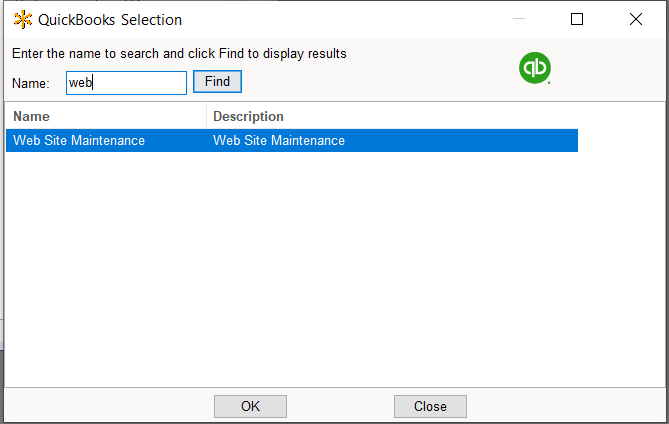The image size is (669, 424).
Task: Dismiss the dialog with the Close button
Action: click(x=430, y=406)
